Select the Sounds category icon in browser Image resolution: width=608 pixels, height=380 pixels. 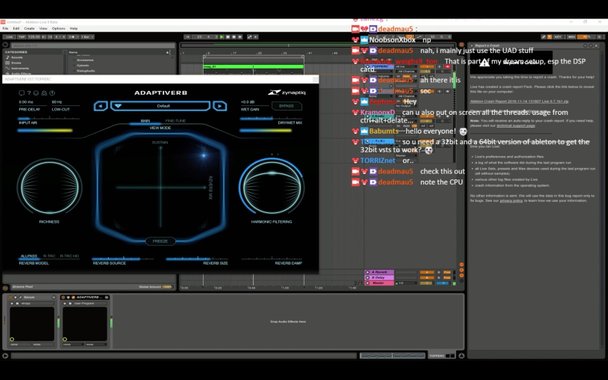click(7, 57)
